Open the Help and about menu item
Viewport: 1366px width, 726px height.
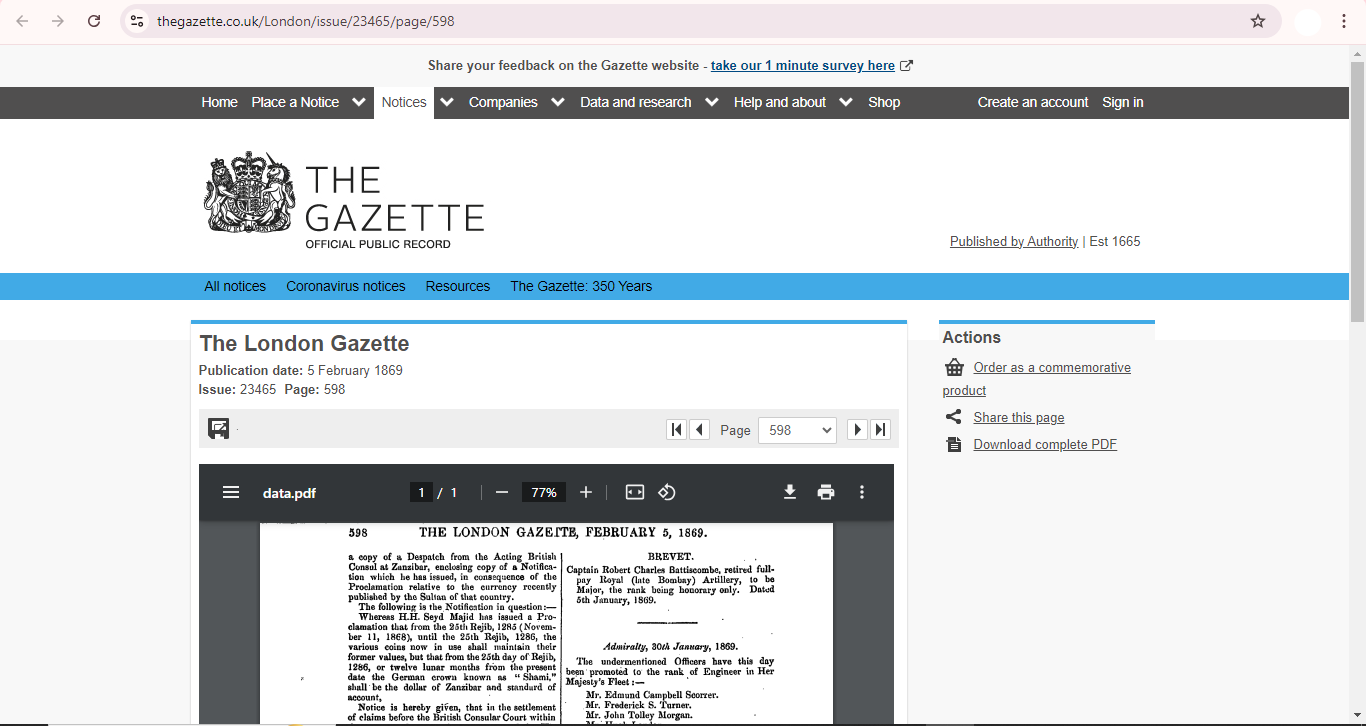(x=780, y=102)
